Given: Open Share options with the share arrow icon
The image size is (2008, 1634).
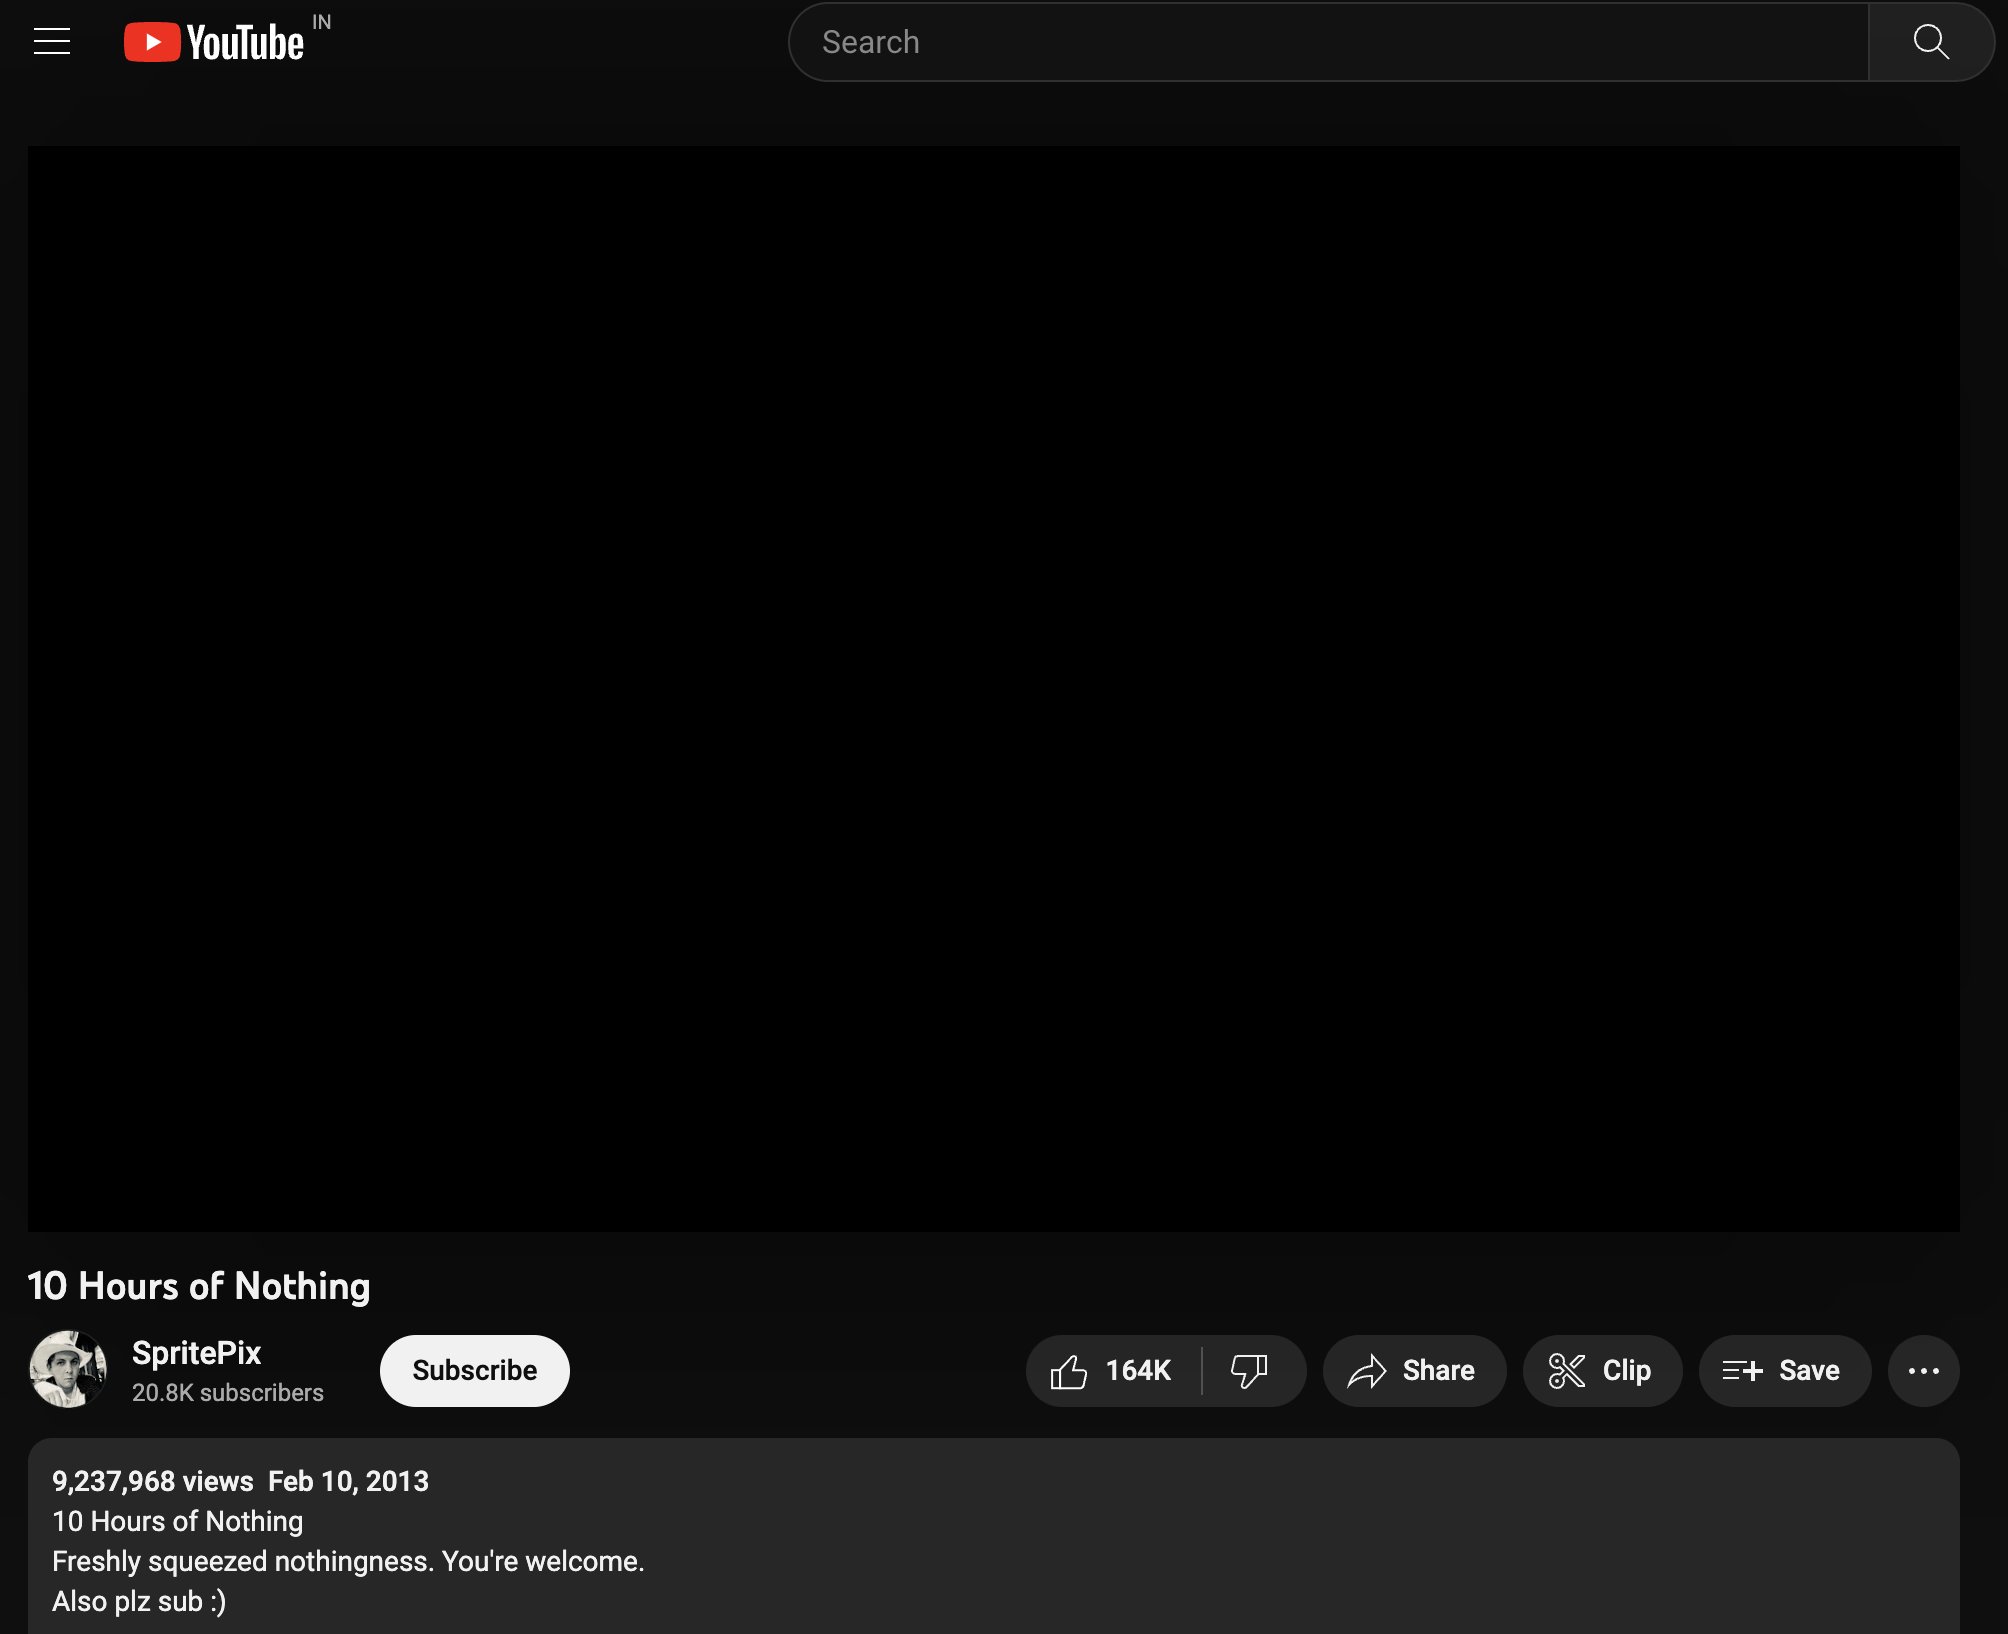Looking at the screenshot, I should pyautogui.click(x=1413, y=1370).
